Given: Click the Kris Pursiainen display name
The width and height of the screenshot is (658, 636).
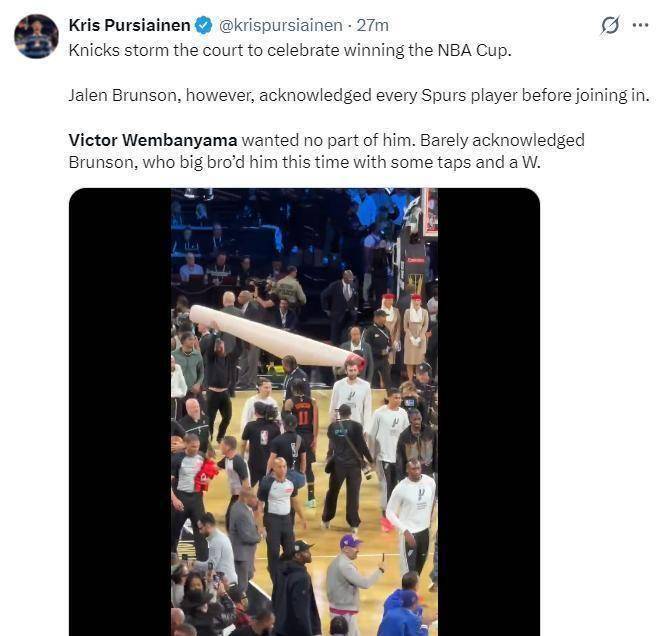Looking at the screenshot, I should [x=129, y=25].
